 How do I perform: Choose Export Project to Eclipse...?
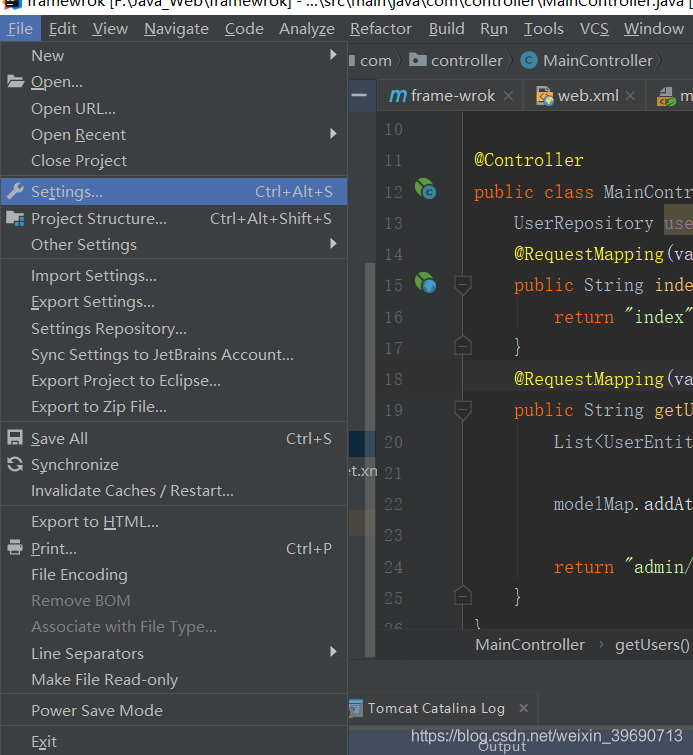[174, 381]
